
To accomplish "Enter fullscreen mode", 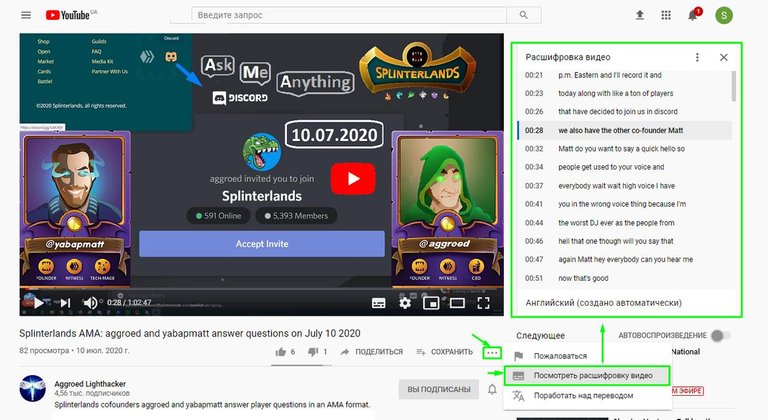I will (483, 303).
